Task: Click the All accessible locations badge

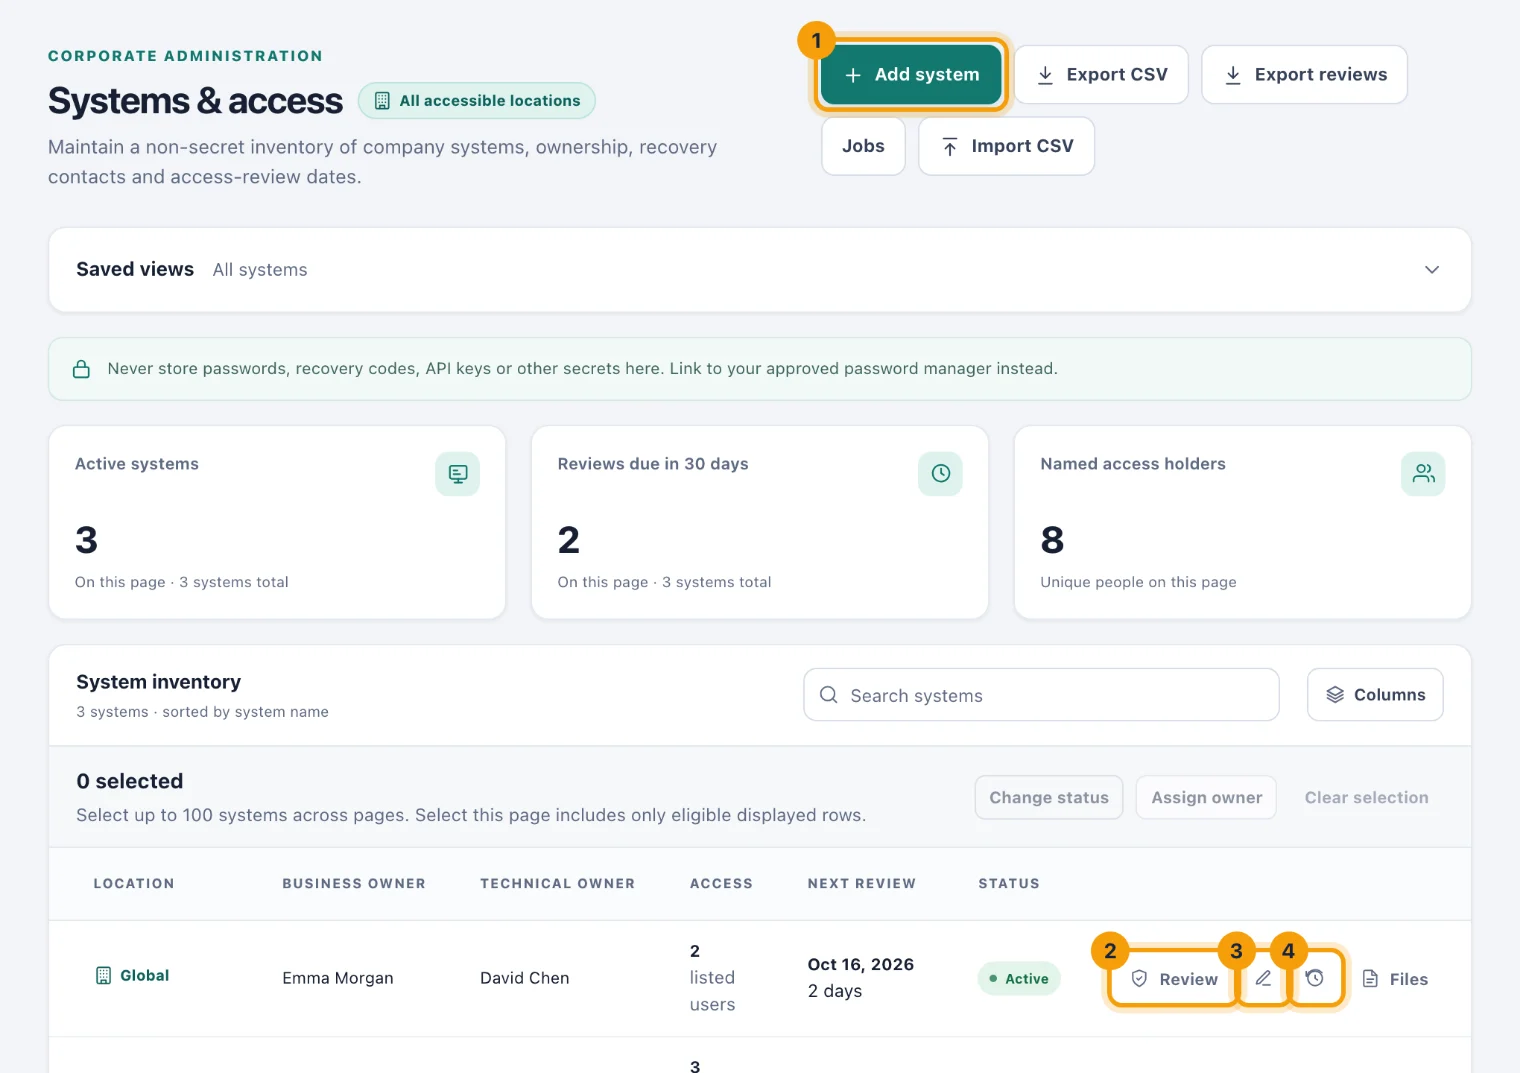Action: 477,101
